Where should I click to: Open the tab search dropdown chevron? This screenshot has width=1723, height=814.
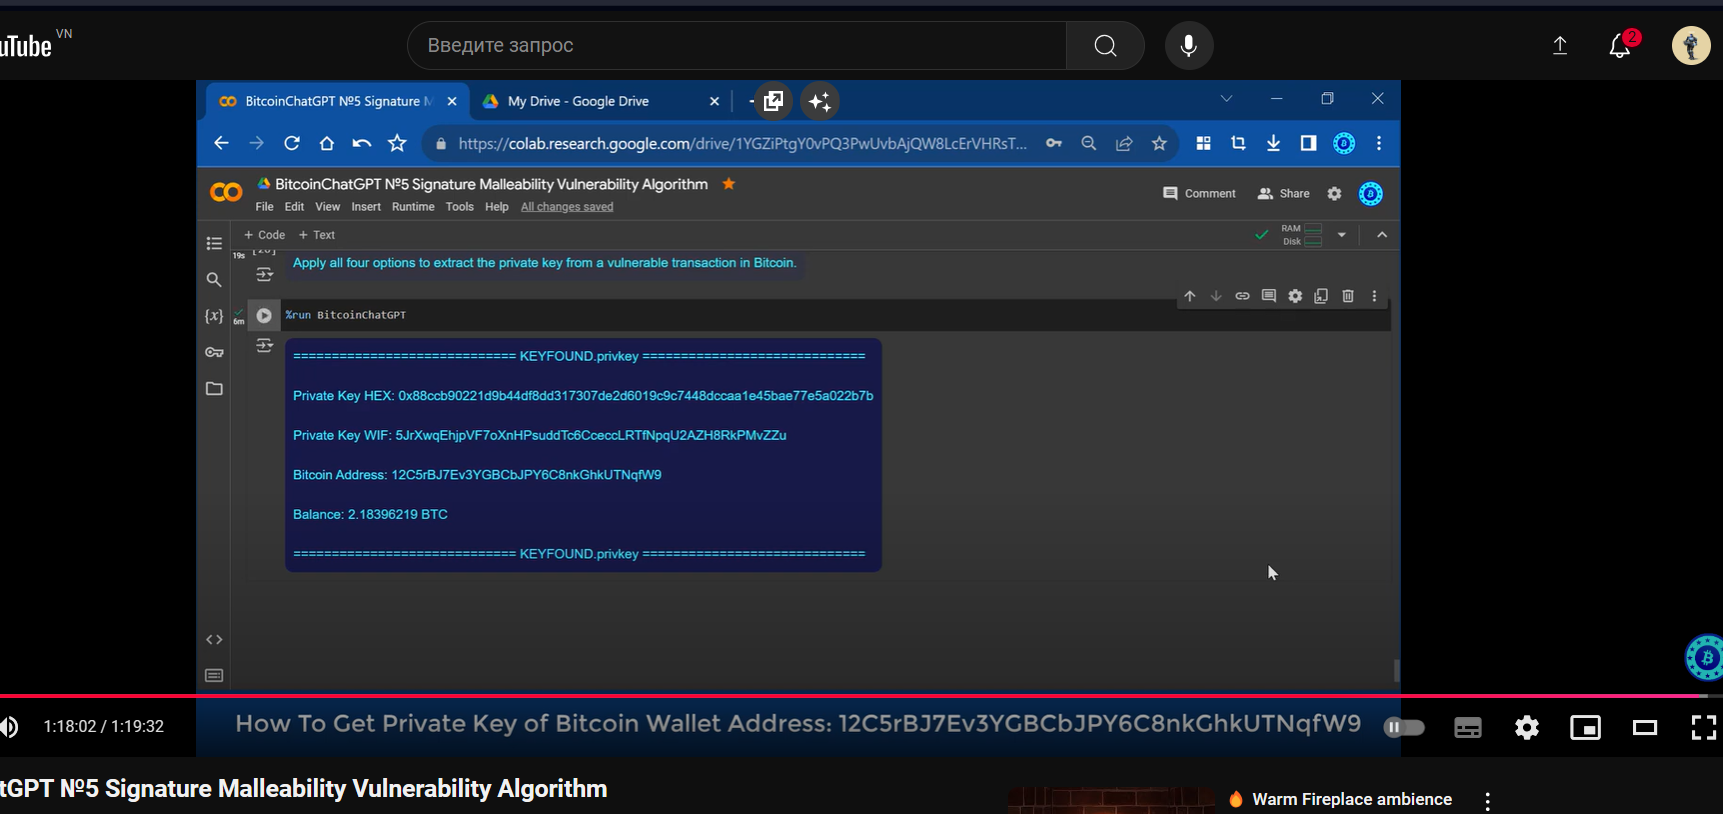tap(1226, 98)
